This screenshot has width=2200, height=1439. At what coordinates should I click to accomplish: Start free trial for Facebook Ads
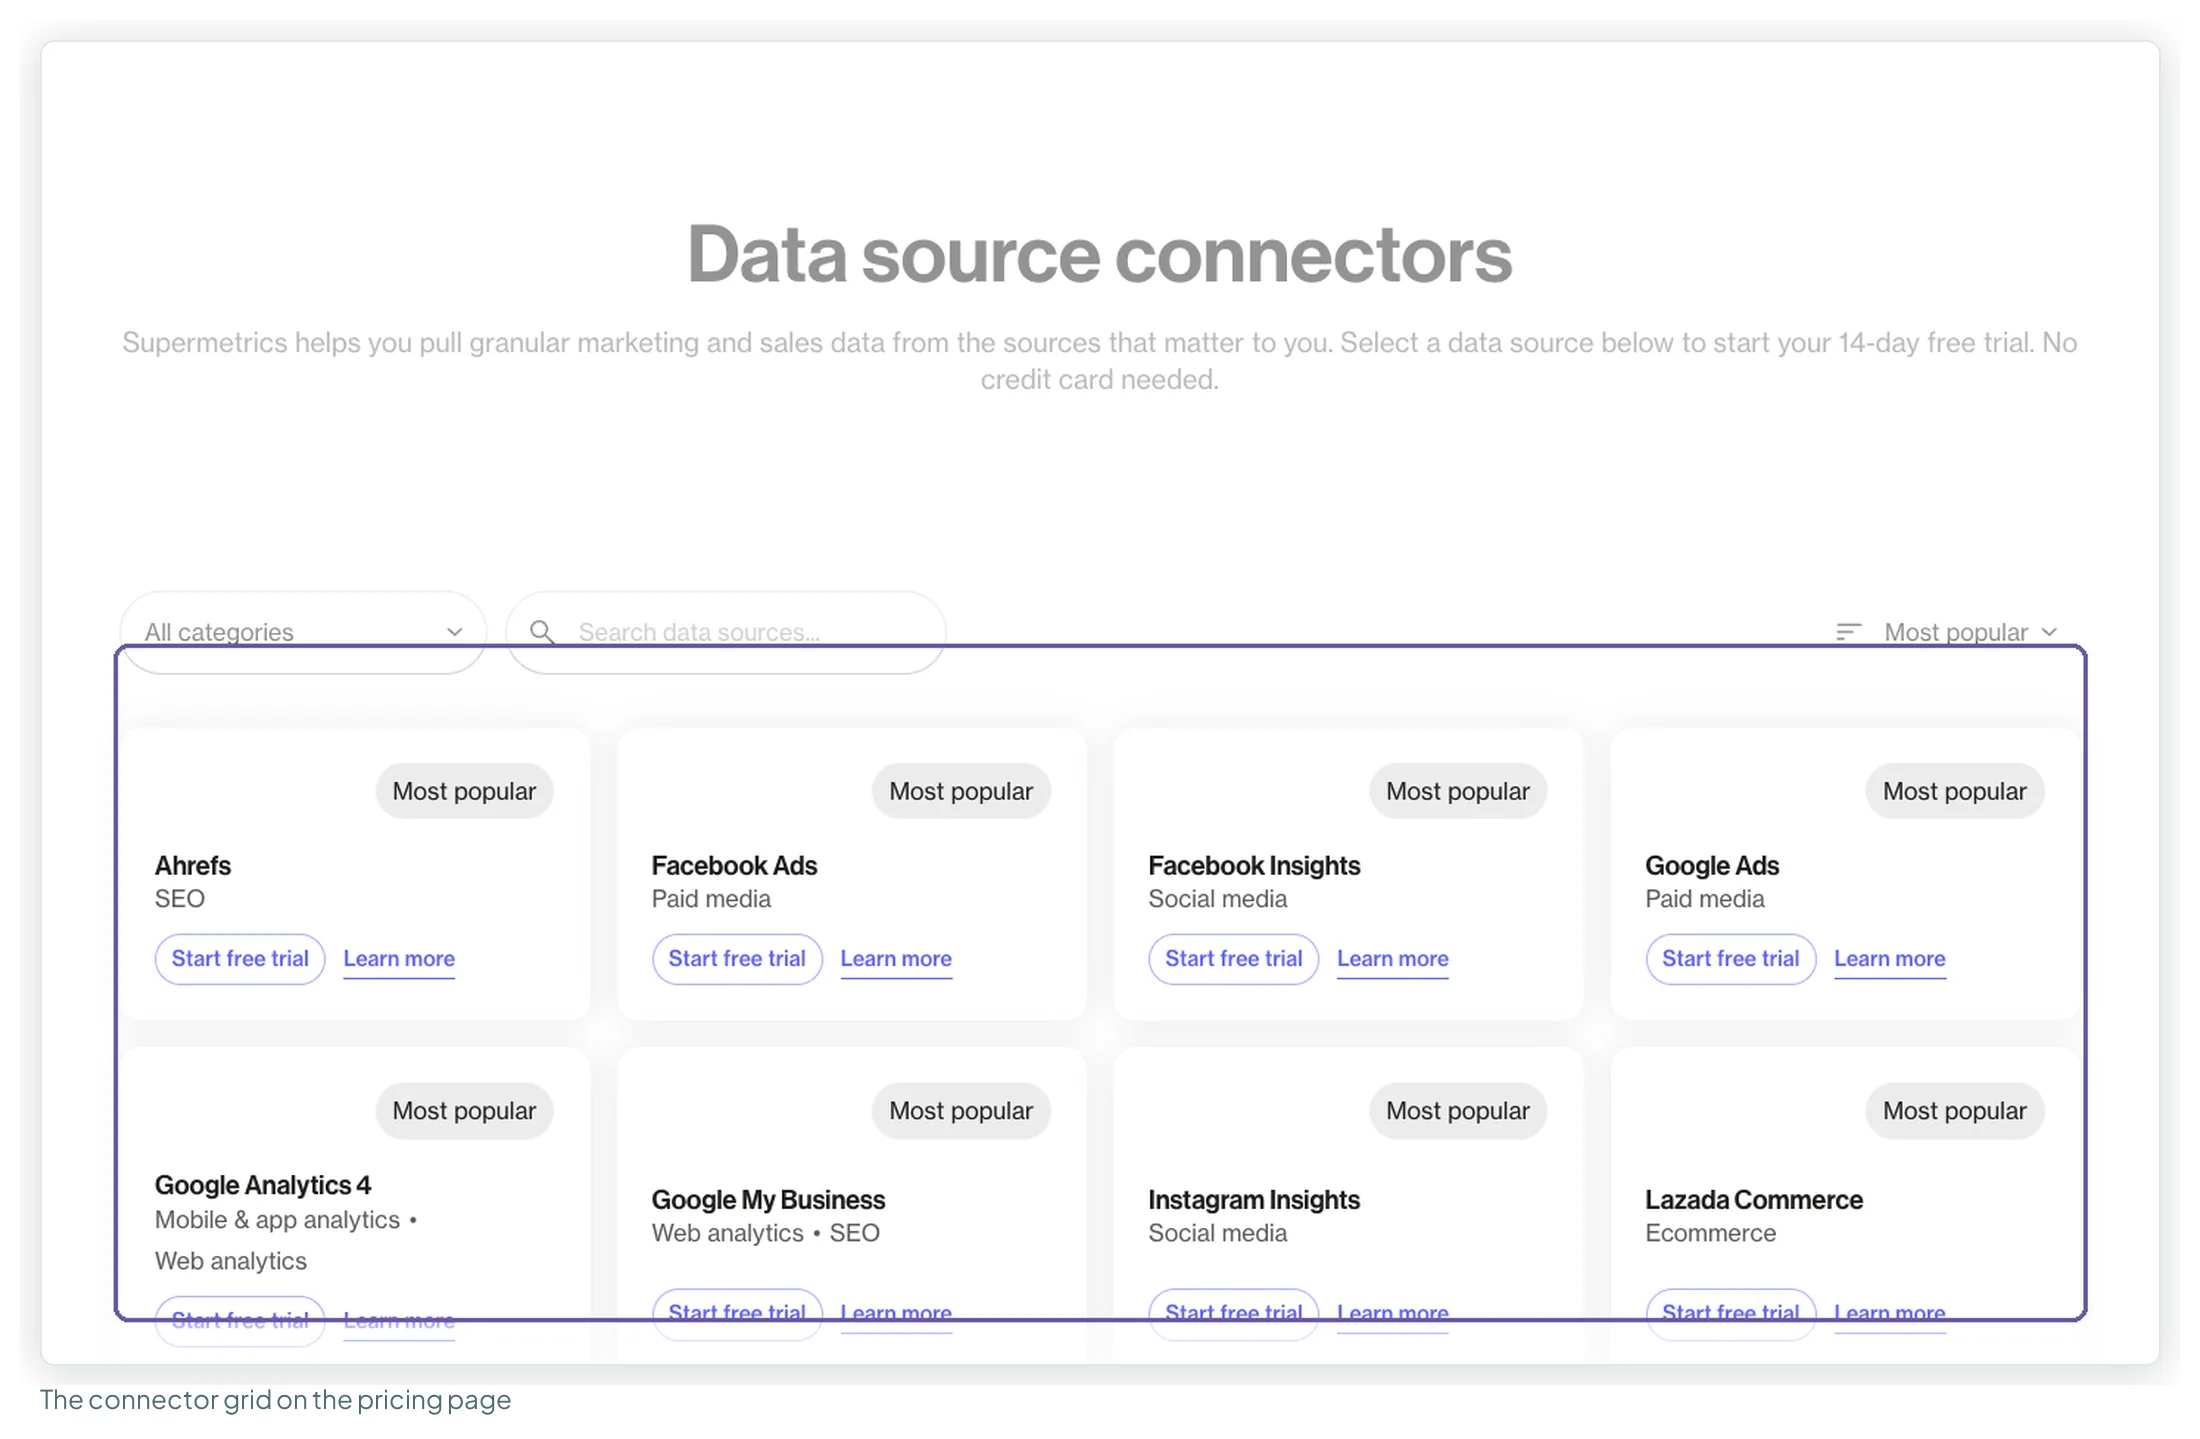pos(737,959)
